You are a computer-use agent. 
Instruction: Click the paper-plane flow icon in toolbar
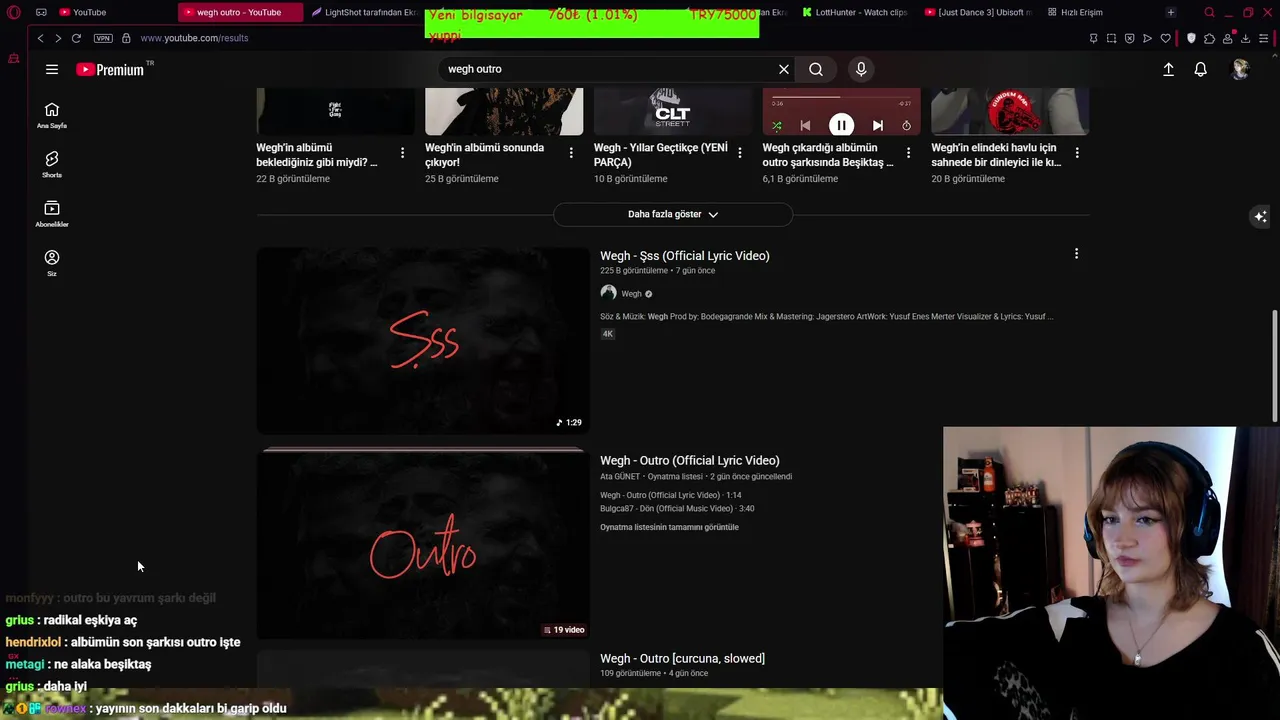[1147, 38]
